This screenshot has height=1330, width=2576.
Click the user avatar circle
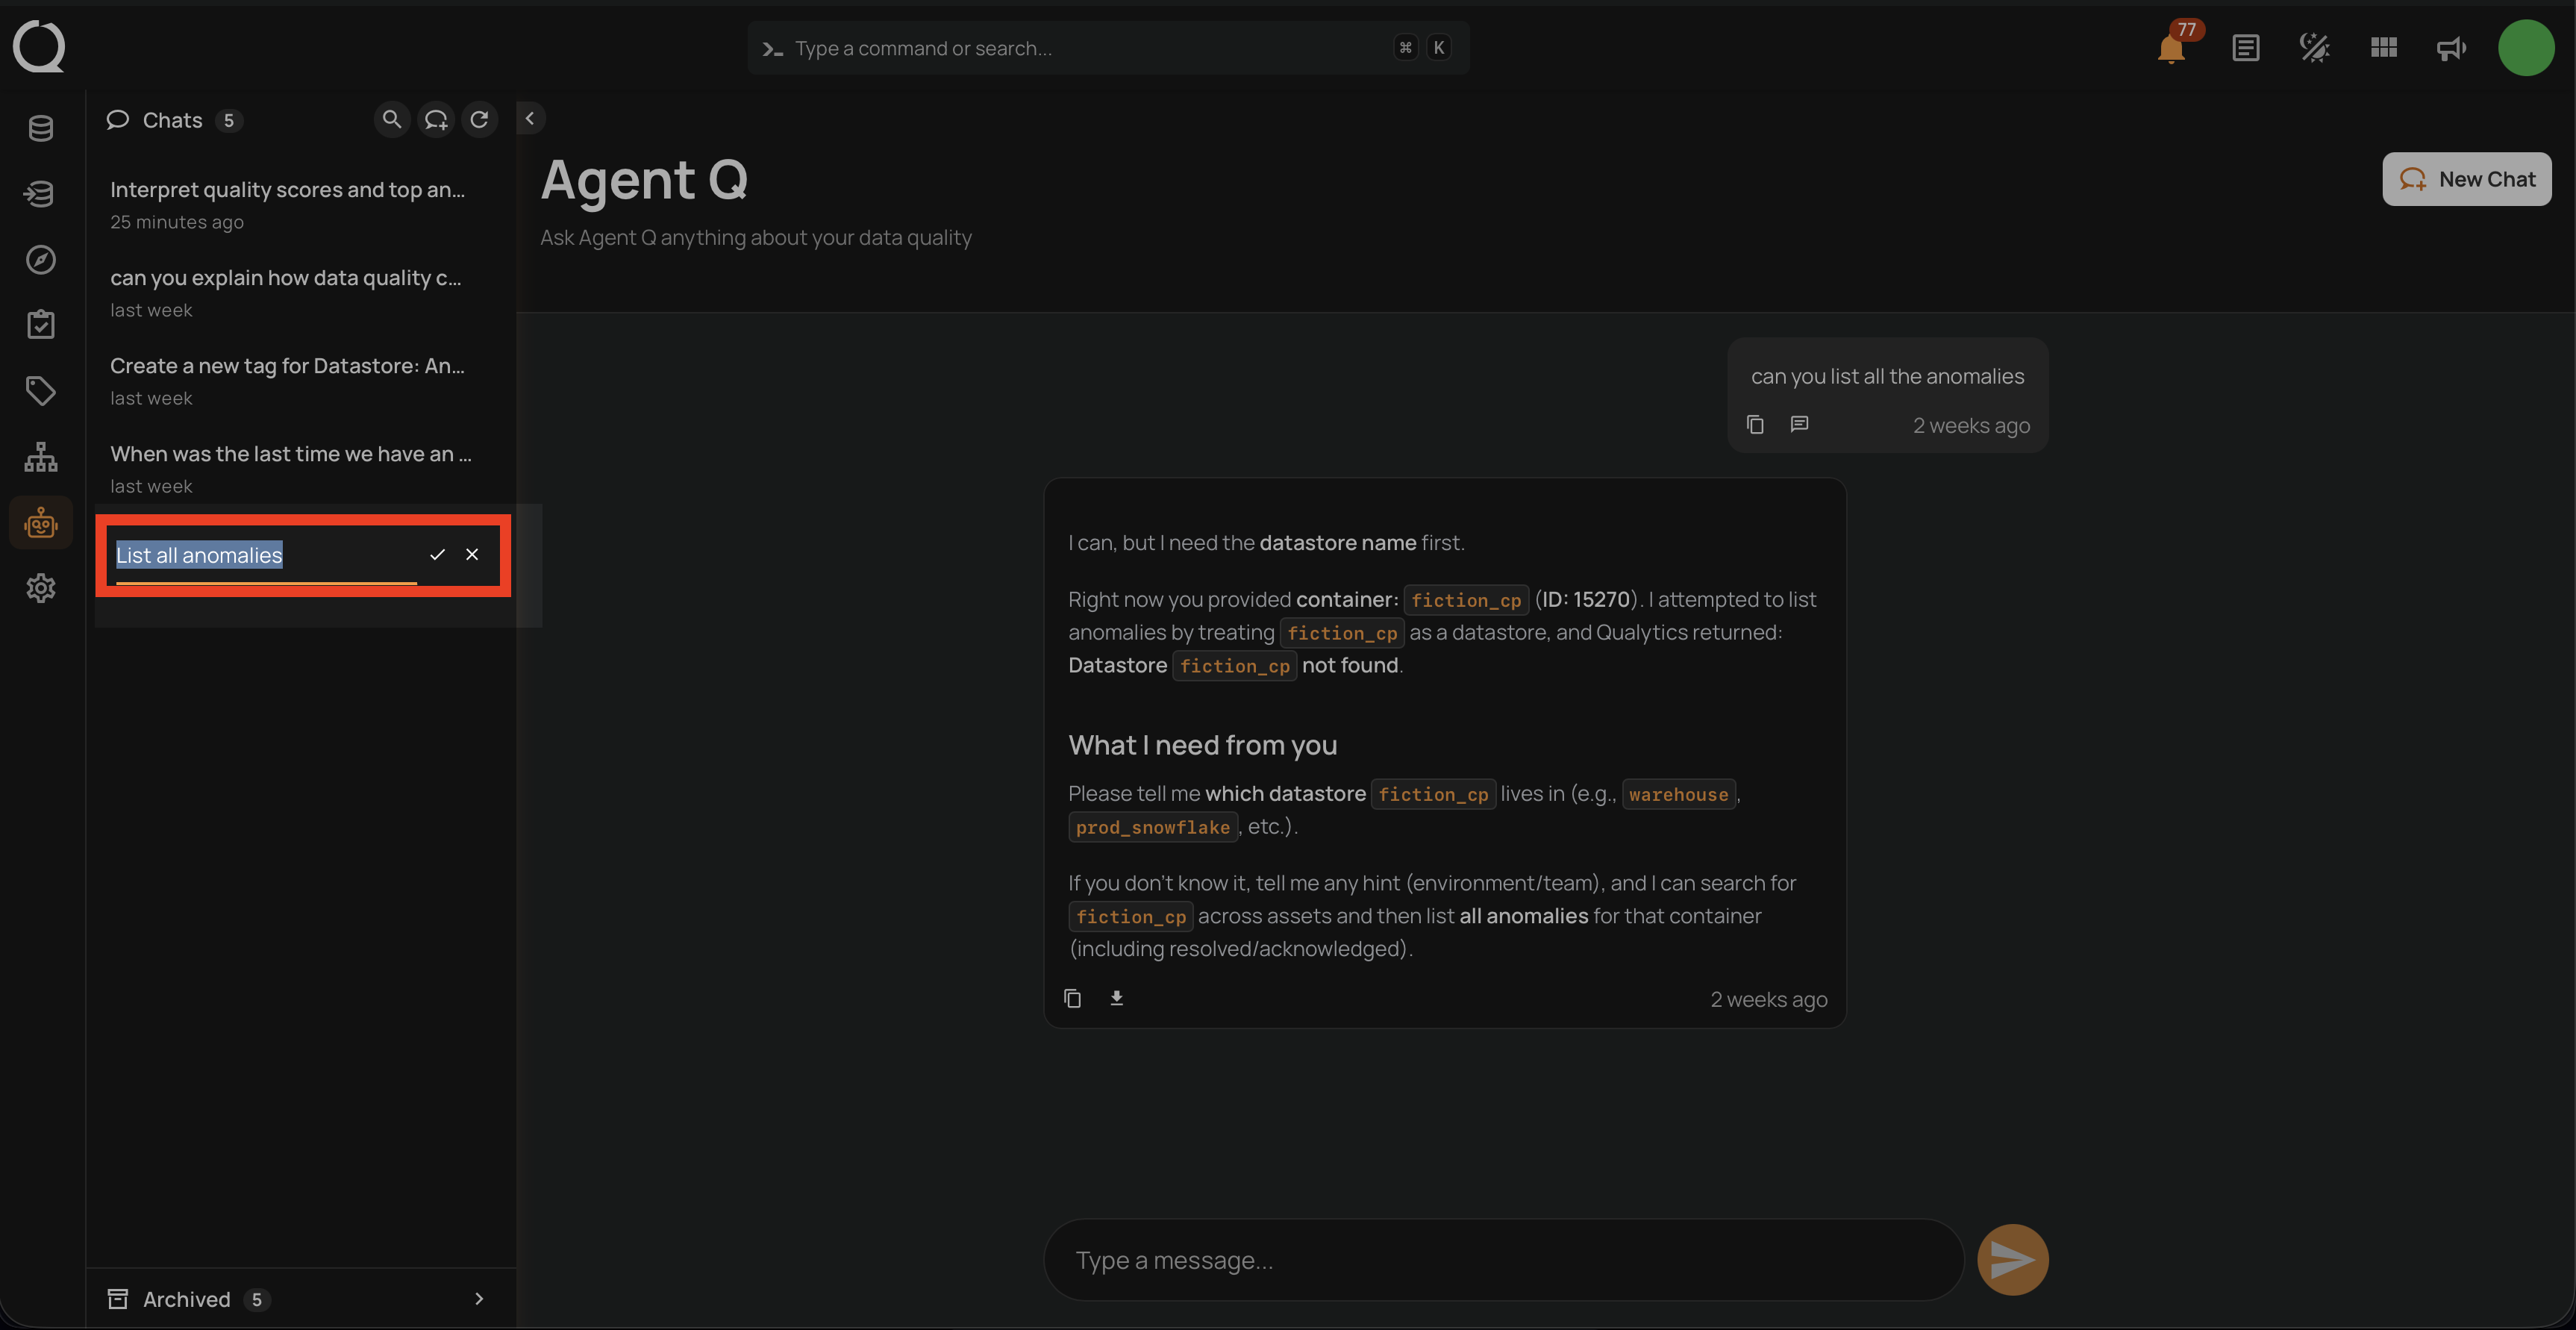(x=2526, y=48)
